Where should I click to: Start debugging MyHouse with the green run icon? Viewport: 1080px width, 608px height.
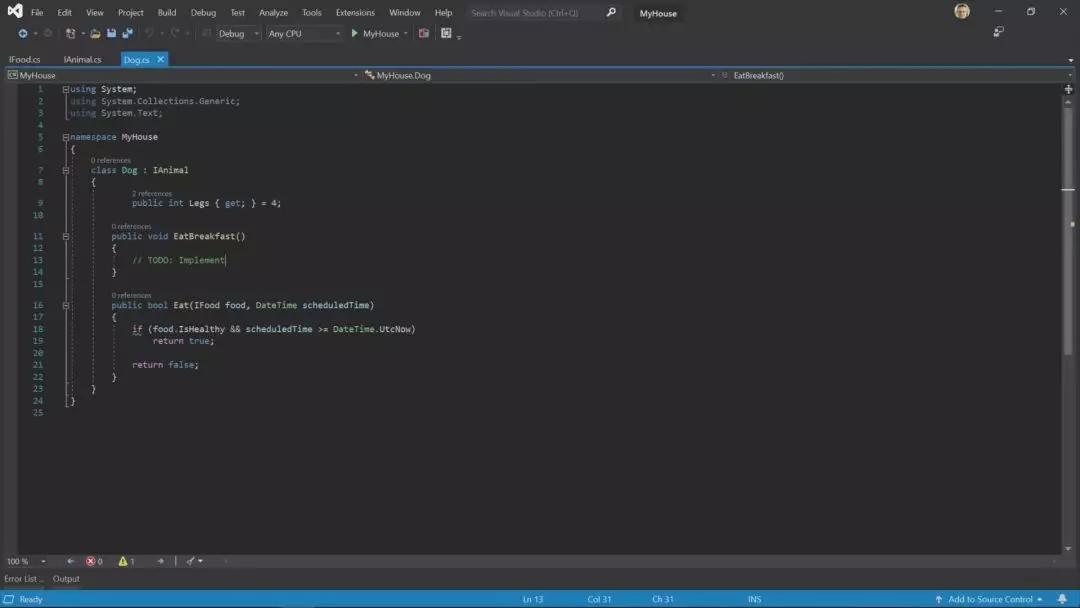(x=355, y=33)
